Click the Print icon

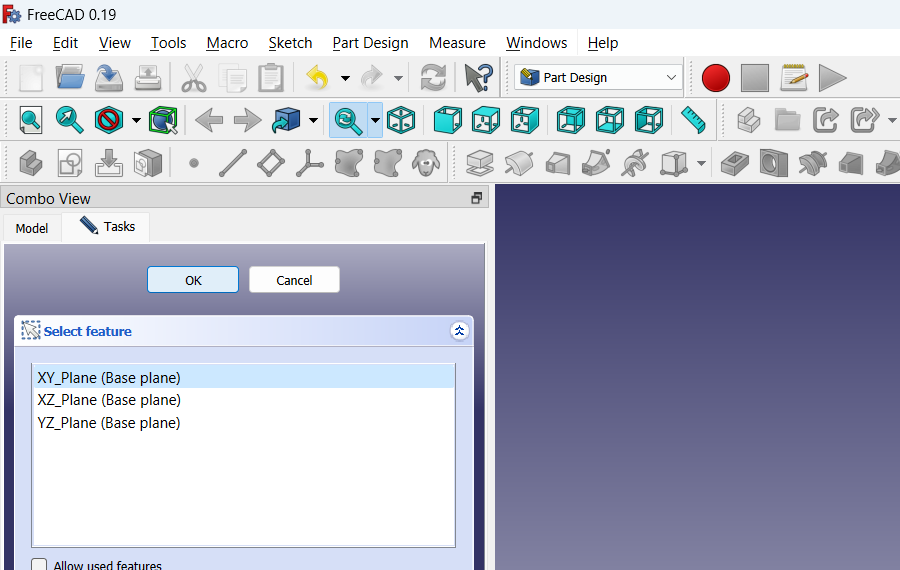(x=148, y=77)
